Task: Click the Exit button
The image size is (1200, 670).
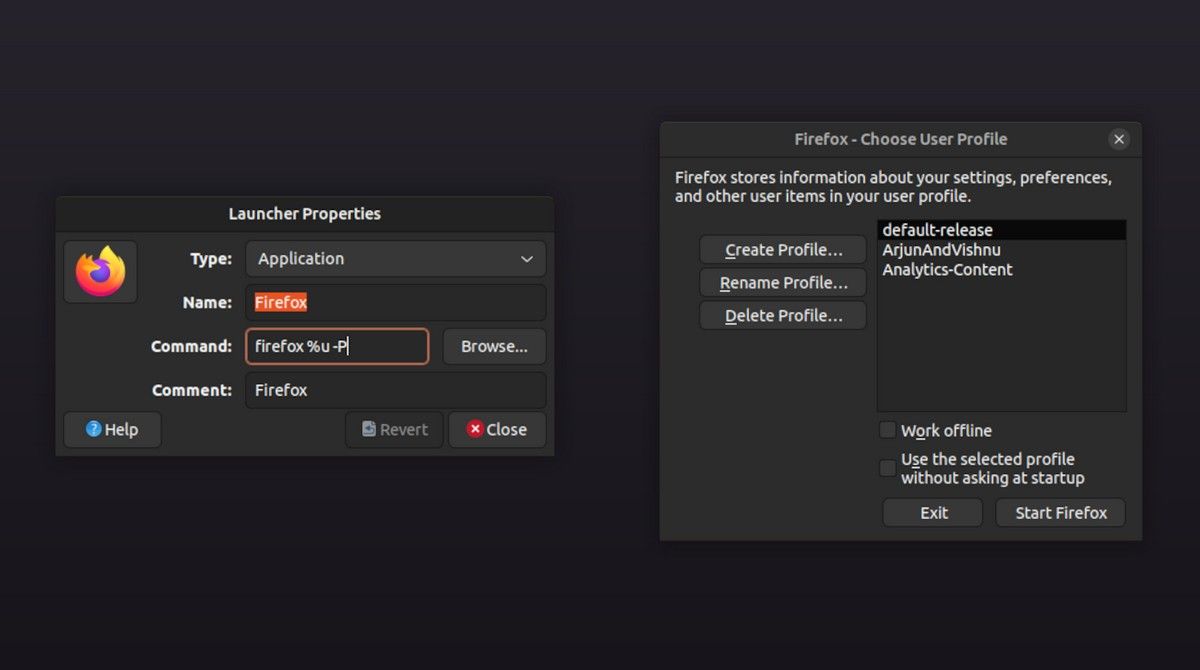Action: click(934, 513)
